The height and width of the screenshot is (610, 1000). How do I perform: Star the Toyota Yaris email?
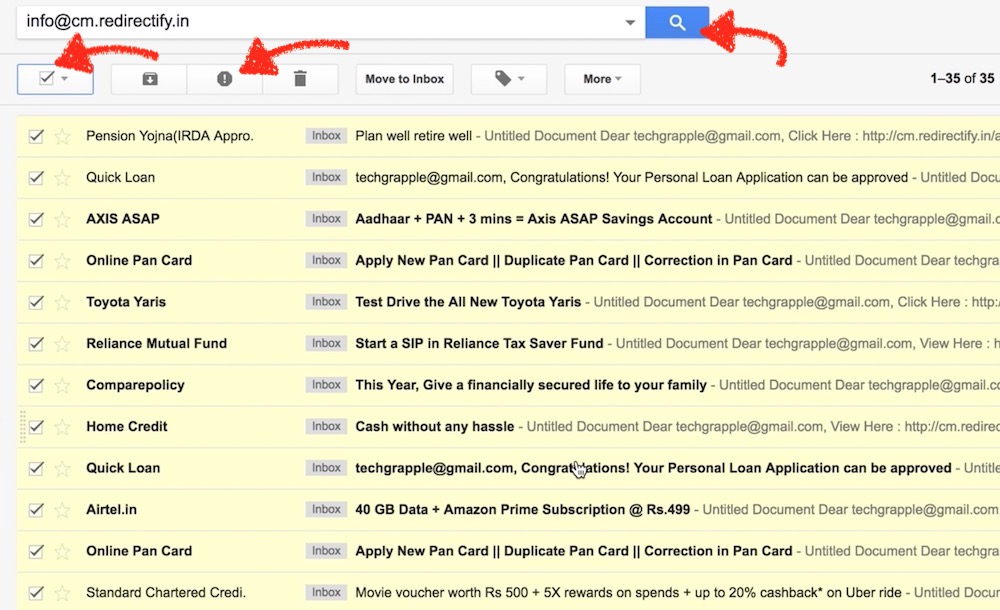(62, 302)
